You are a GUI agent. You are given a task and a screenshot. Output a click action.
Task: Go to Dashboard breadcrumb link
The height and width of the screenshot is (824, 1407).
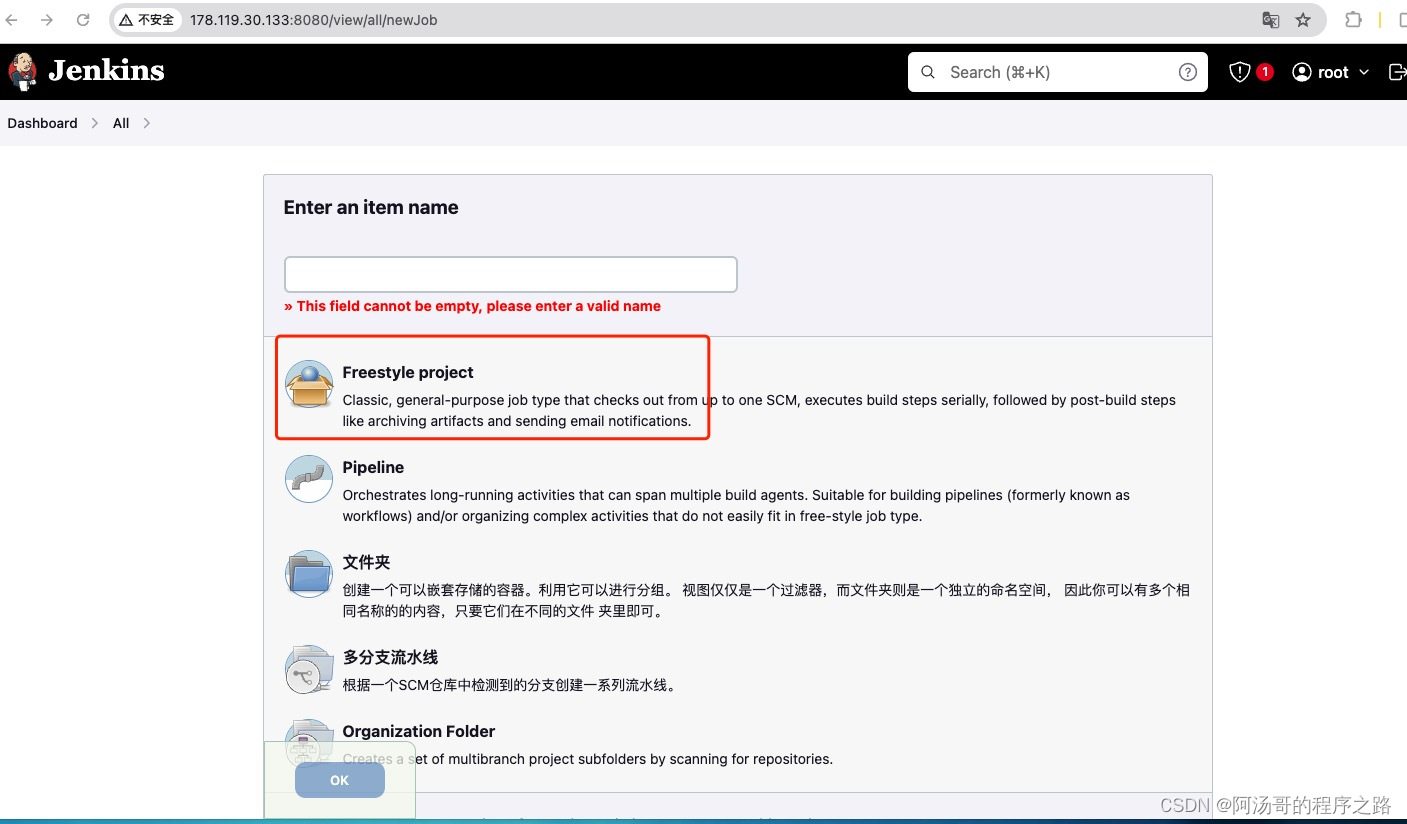[x=42, y=123]
